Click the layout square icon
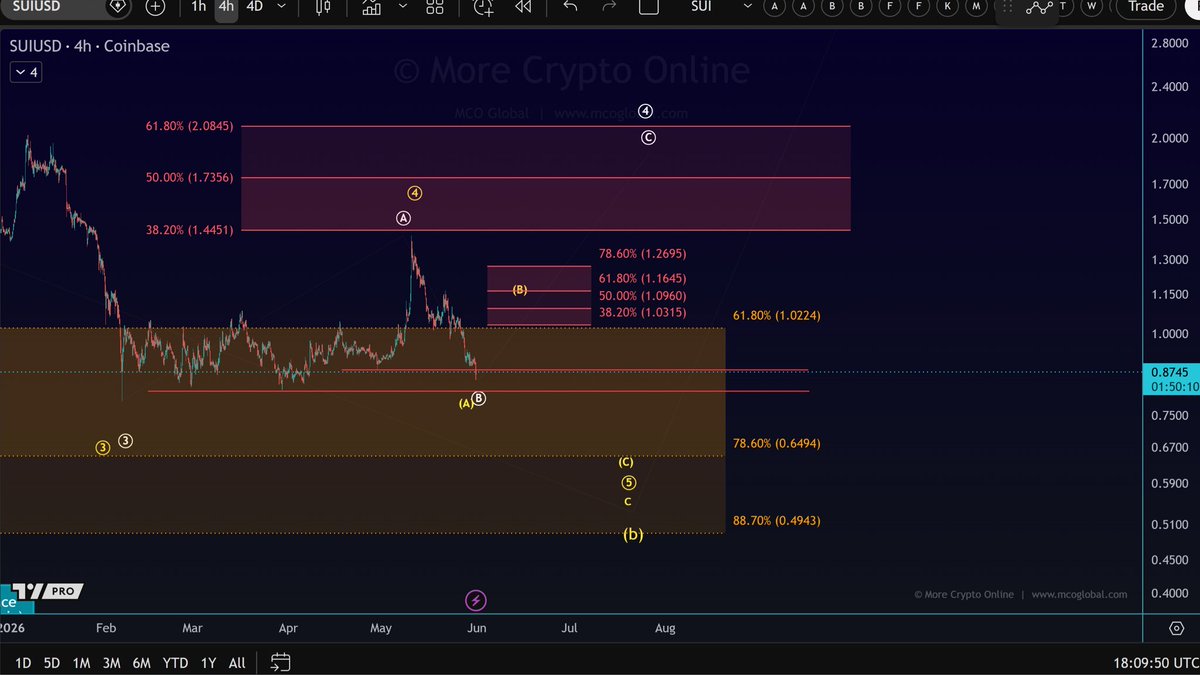This screenshot has width=1200, height=675. coord(648,7)
